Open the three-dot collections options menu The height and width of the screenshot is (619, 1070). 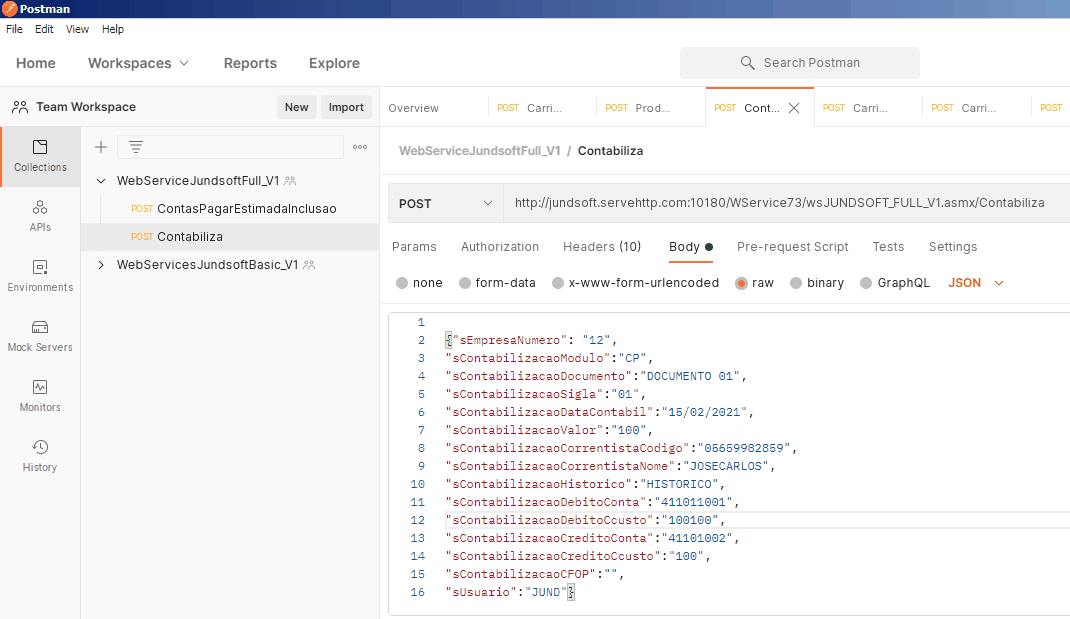coord(360,147)
